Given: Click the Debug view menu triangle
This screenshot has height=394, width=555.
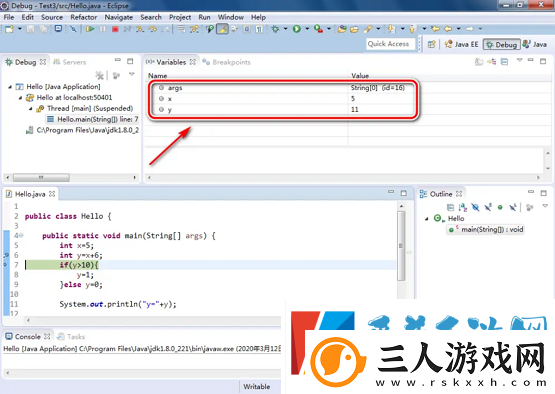Looking at the screenshot, I should 132,74.
